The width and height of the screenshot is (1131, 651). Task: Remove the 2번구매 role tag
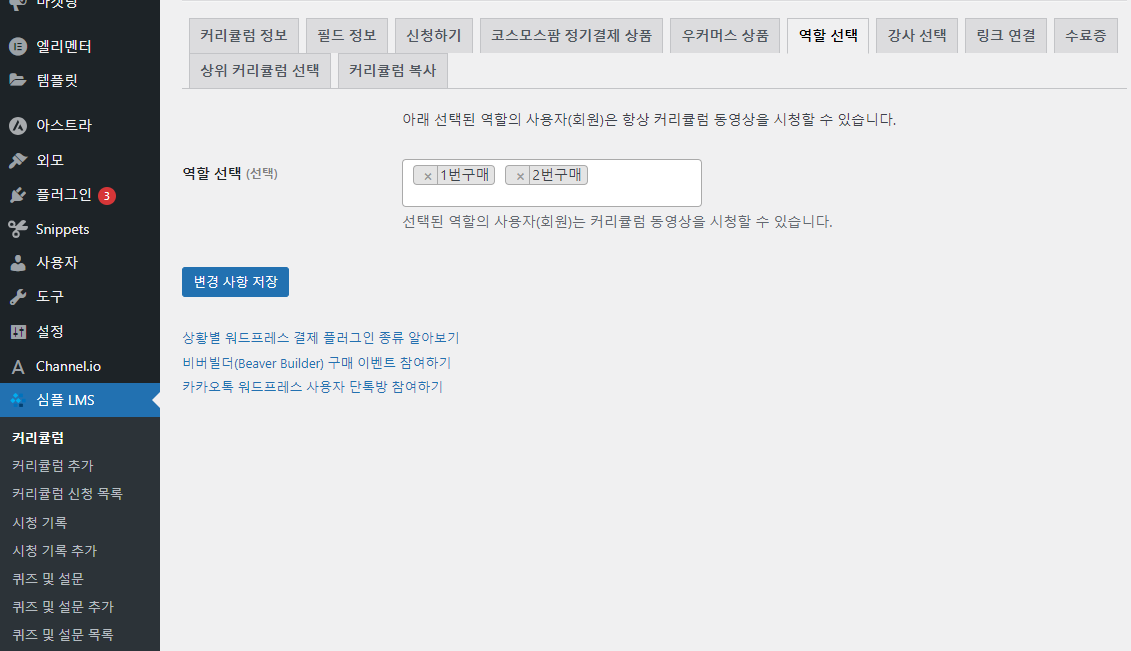[520, 175]
